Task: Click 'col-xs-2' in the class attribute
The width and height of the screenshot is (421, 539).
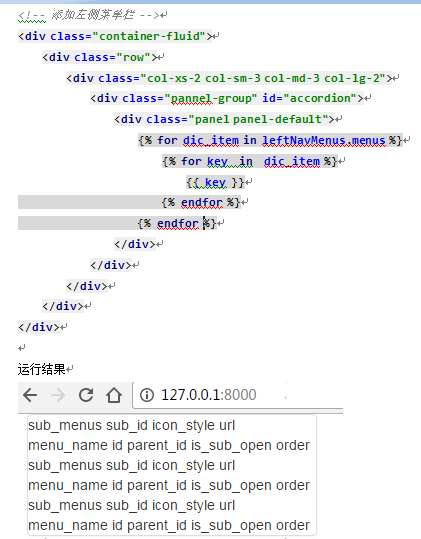Action: pos(174,78)
